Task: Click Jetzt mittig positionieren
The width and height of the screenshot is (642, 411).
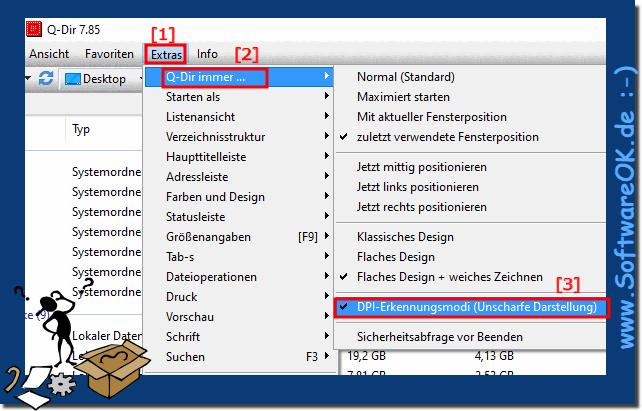Action: coord(470,167)
